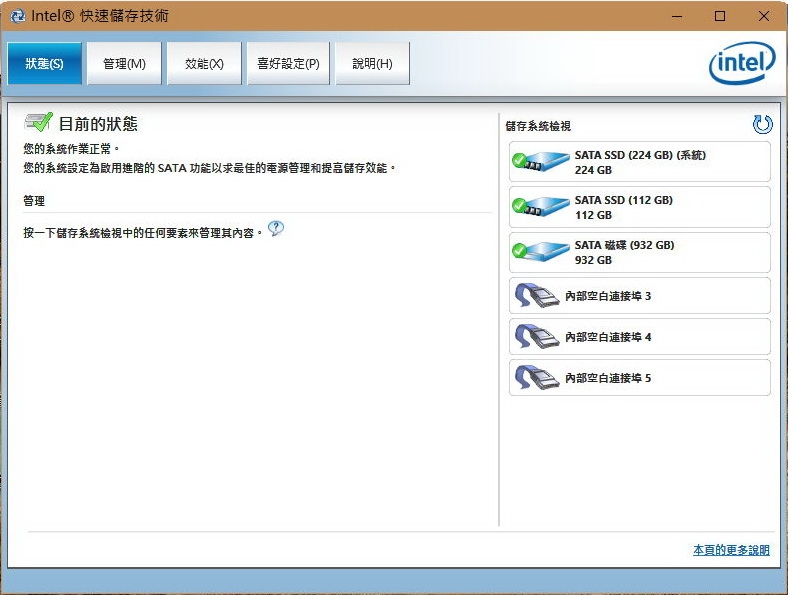Select the SATA SSD (112 GB) label
The image size is (788, 595).
pyautogui.click(x=624, y=200)
